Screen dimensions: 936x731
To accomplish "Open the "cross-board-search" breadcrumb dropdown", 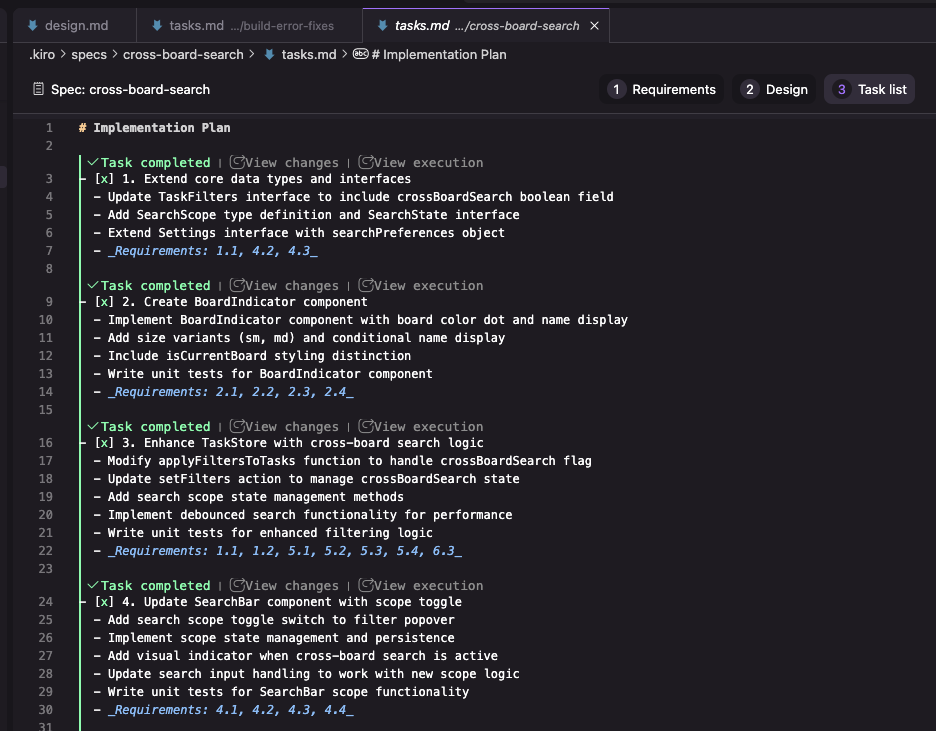I will (183, 55).
